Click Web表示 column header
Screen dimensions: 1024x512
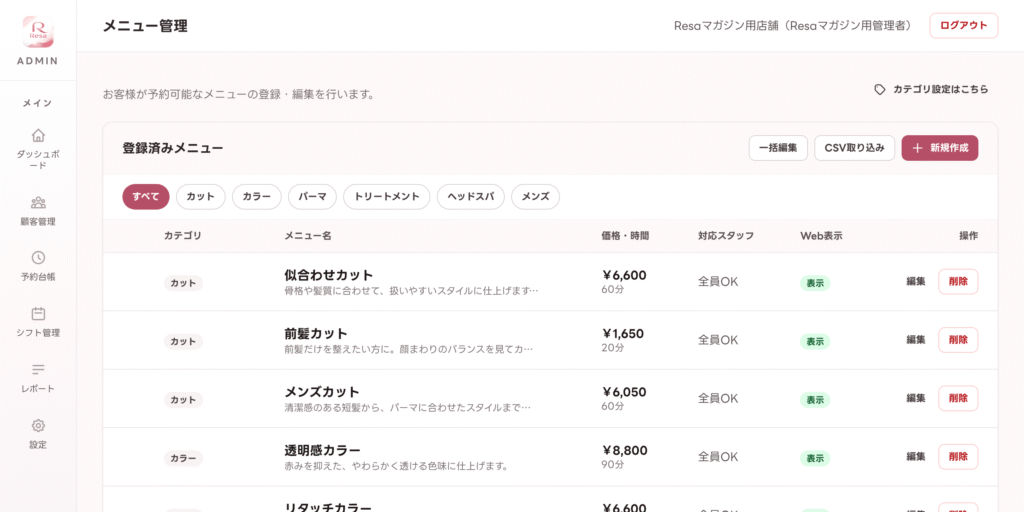[x=821, y=236]
